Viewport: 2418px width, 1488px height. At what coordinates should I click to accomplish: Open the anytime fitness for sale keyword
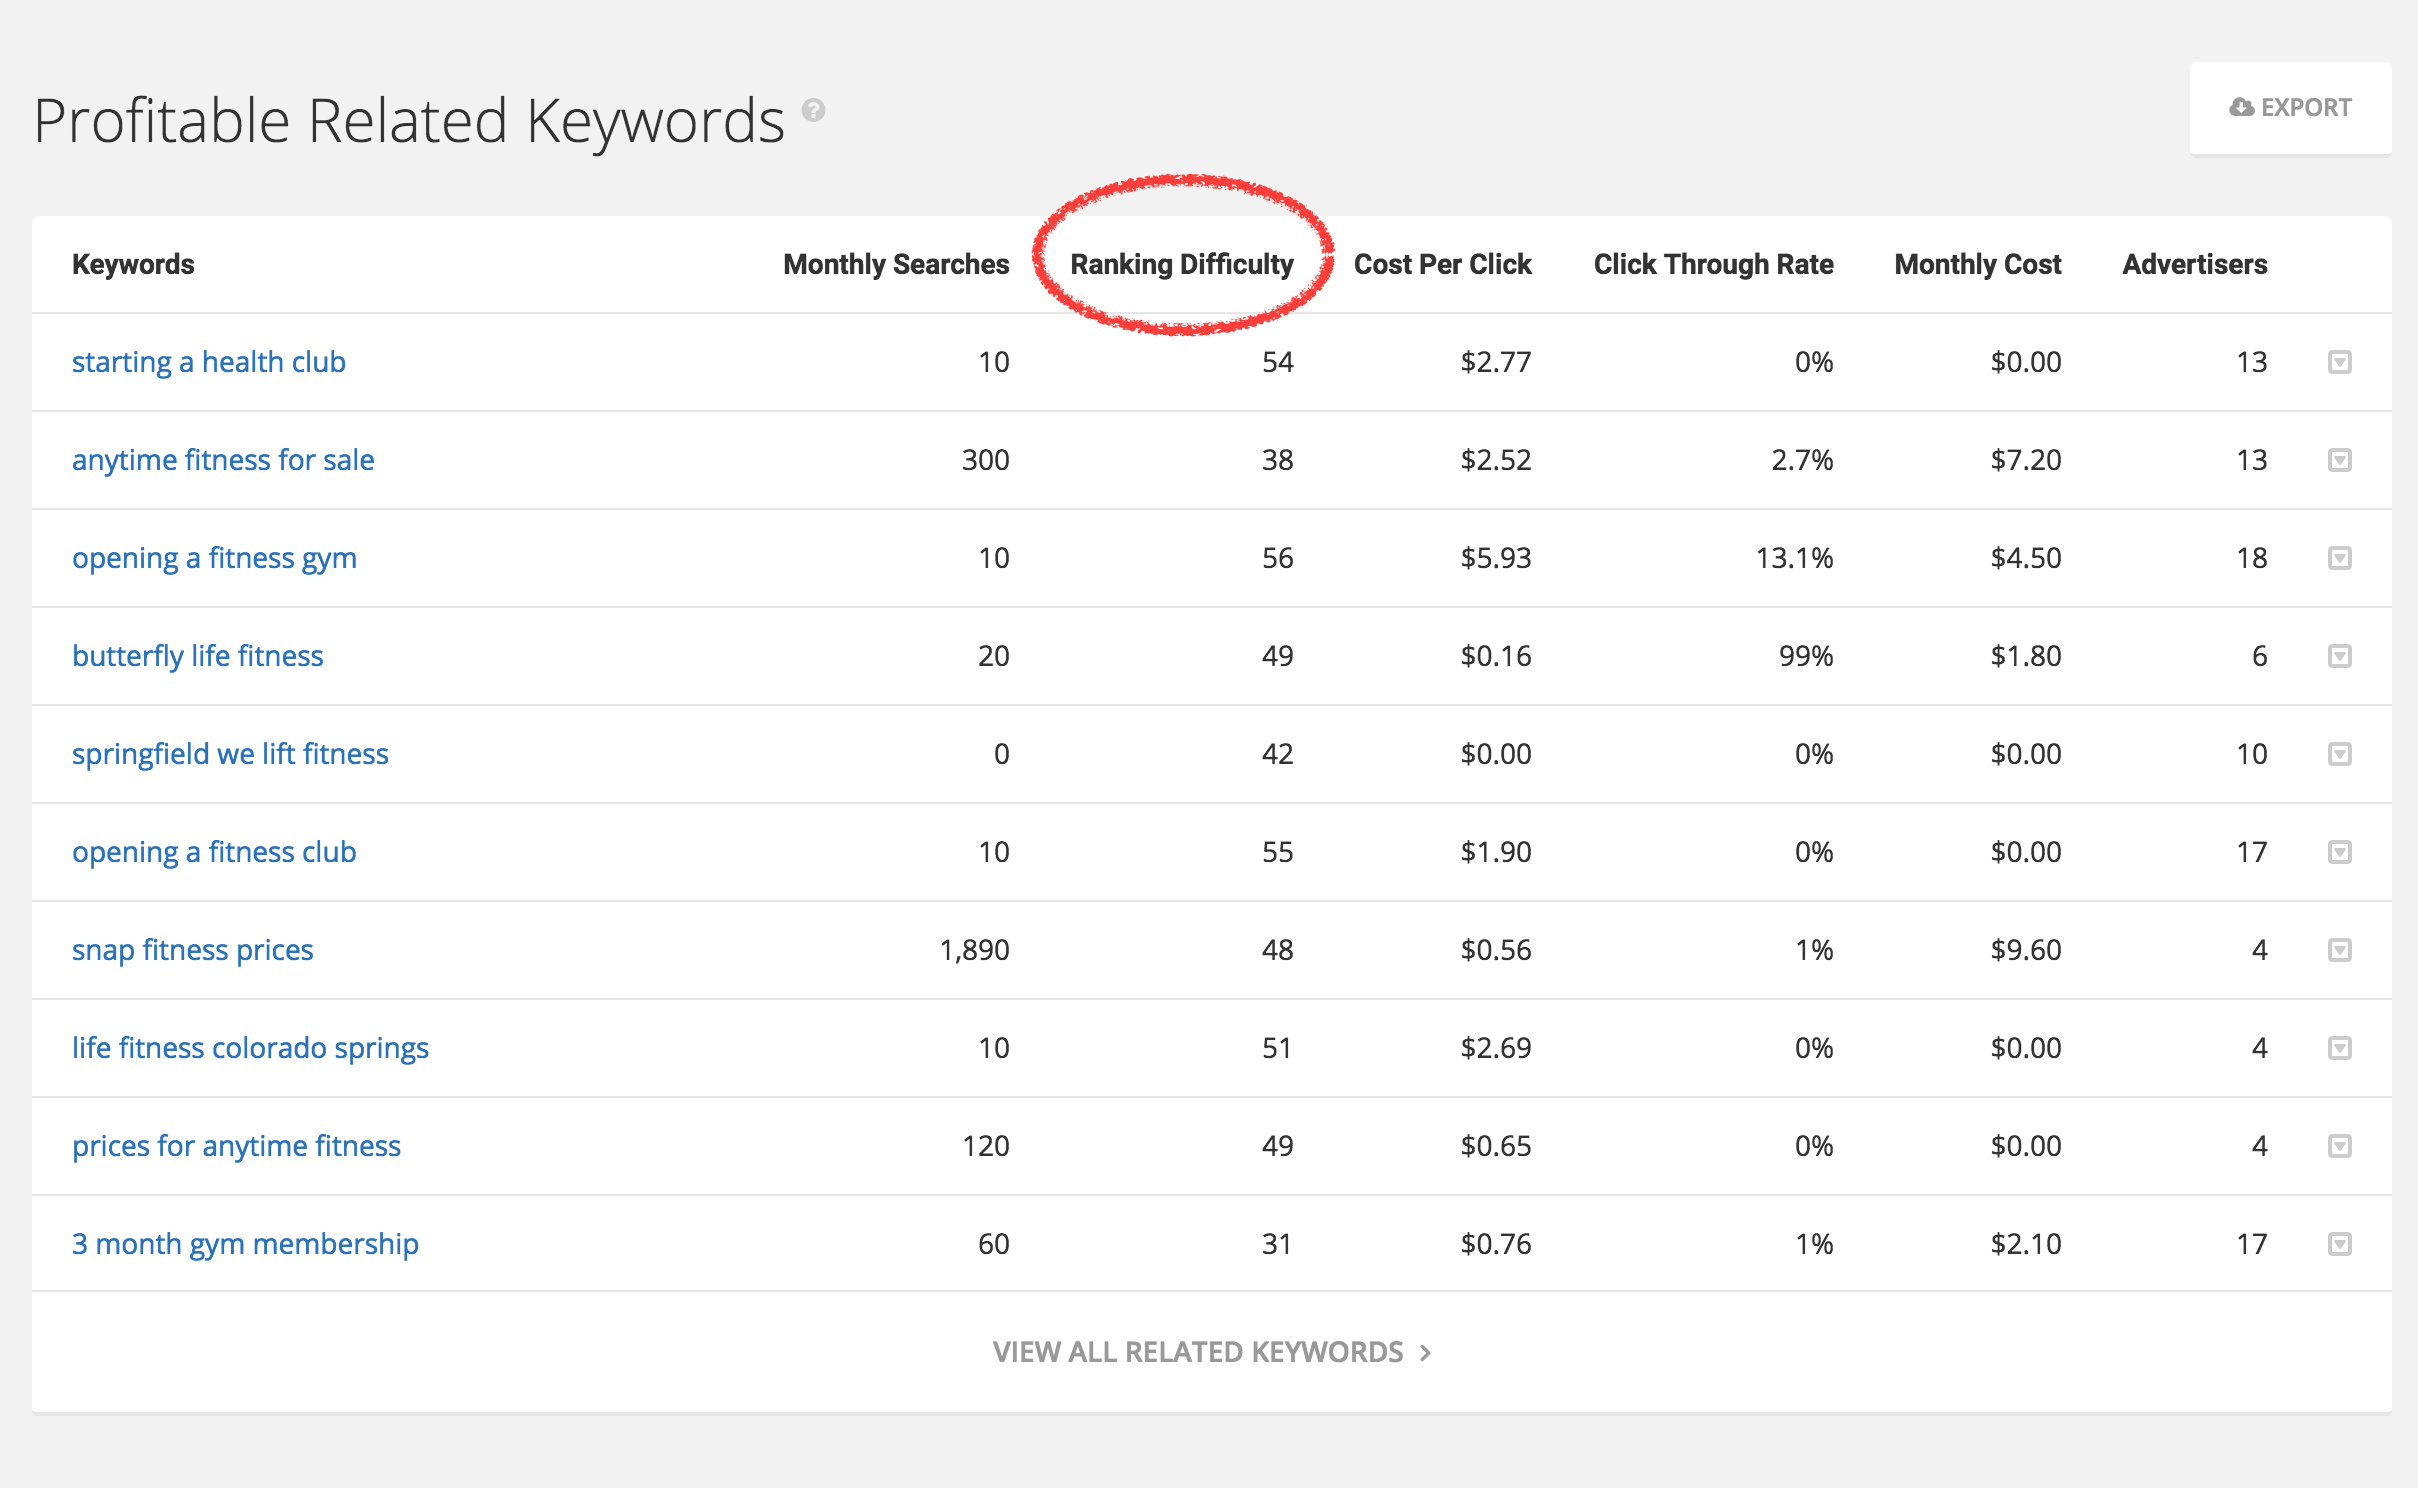(223, 459)
